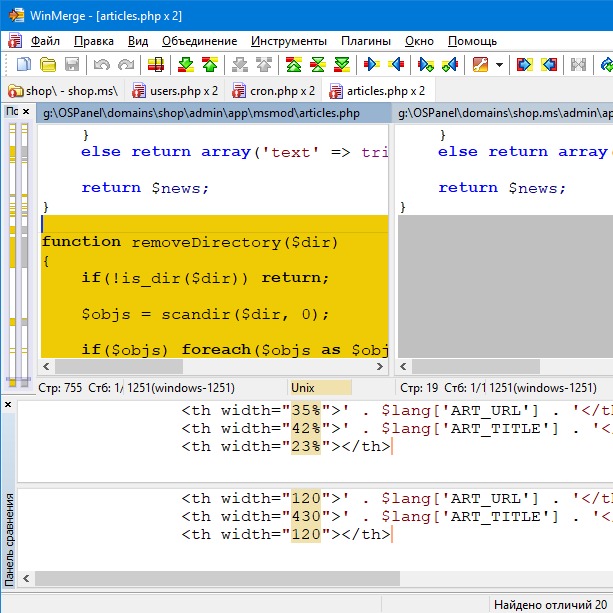Click the New document toolbar icon
This screenshot has height=613, width=613.
coord(24,65)
